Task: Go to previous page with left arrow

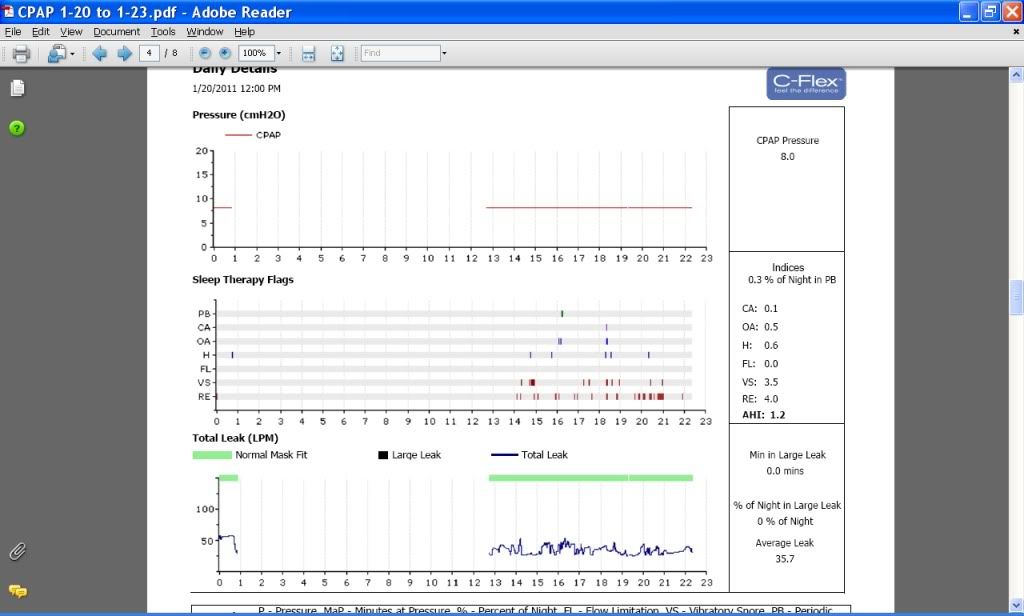Action: point(100,53)
